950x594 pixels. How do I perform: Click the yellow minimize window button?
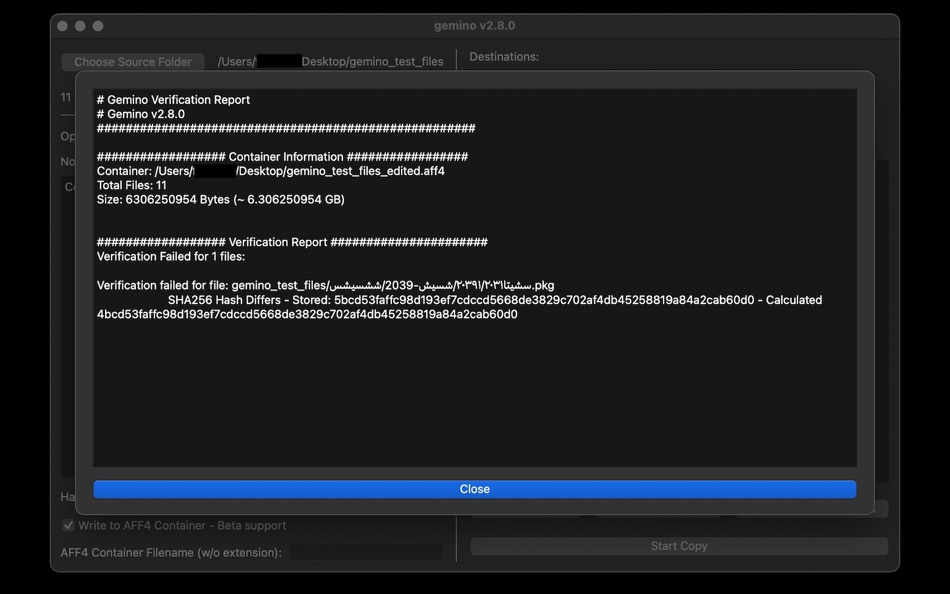pos(80,26)
